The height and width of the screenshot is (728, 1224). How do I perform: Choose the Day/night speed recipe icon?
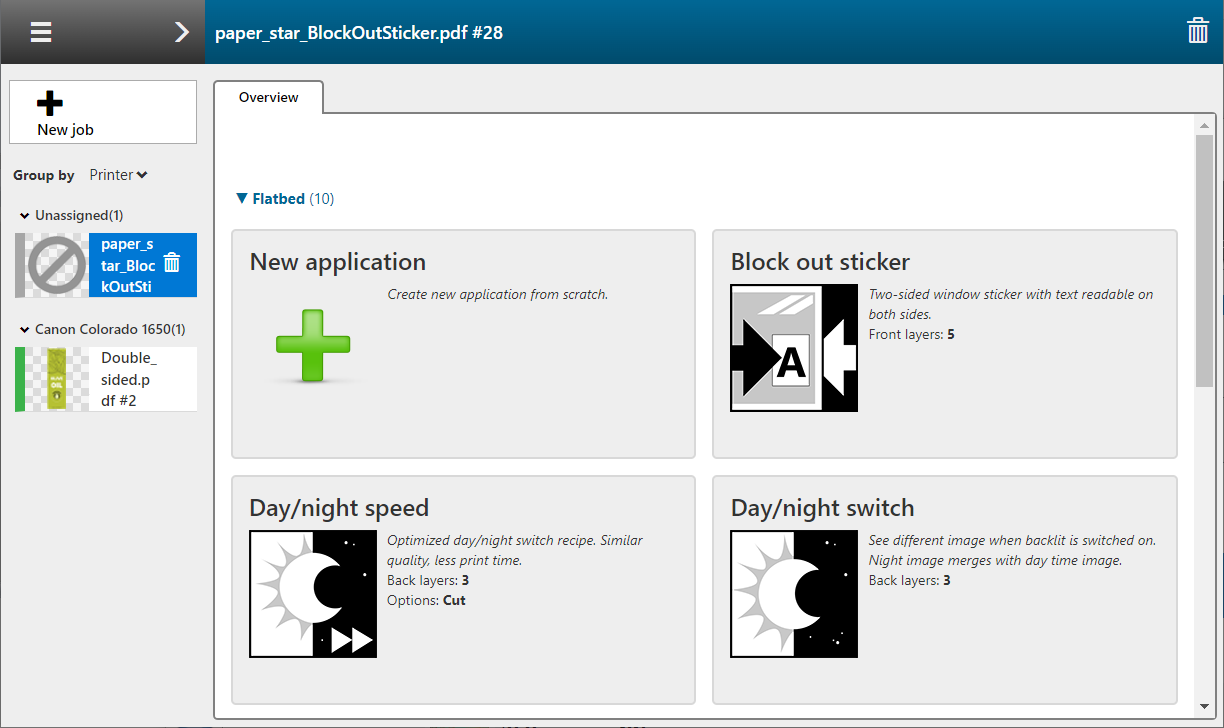tap(313, 593)
